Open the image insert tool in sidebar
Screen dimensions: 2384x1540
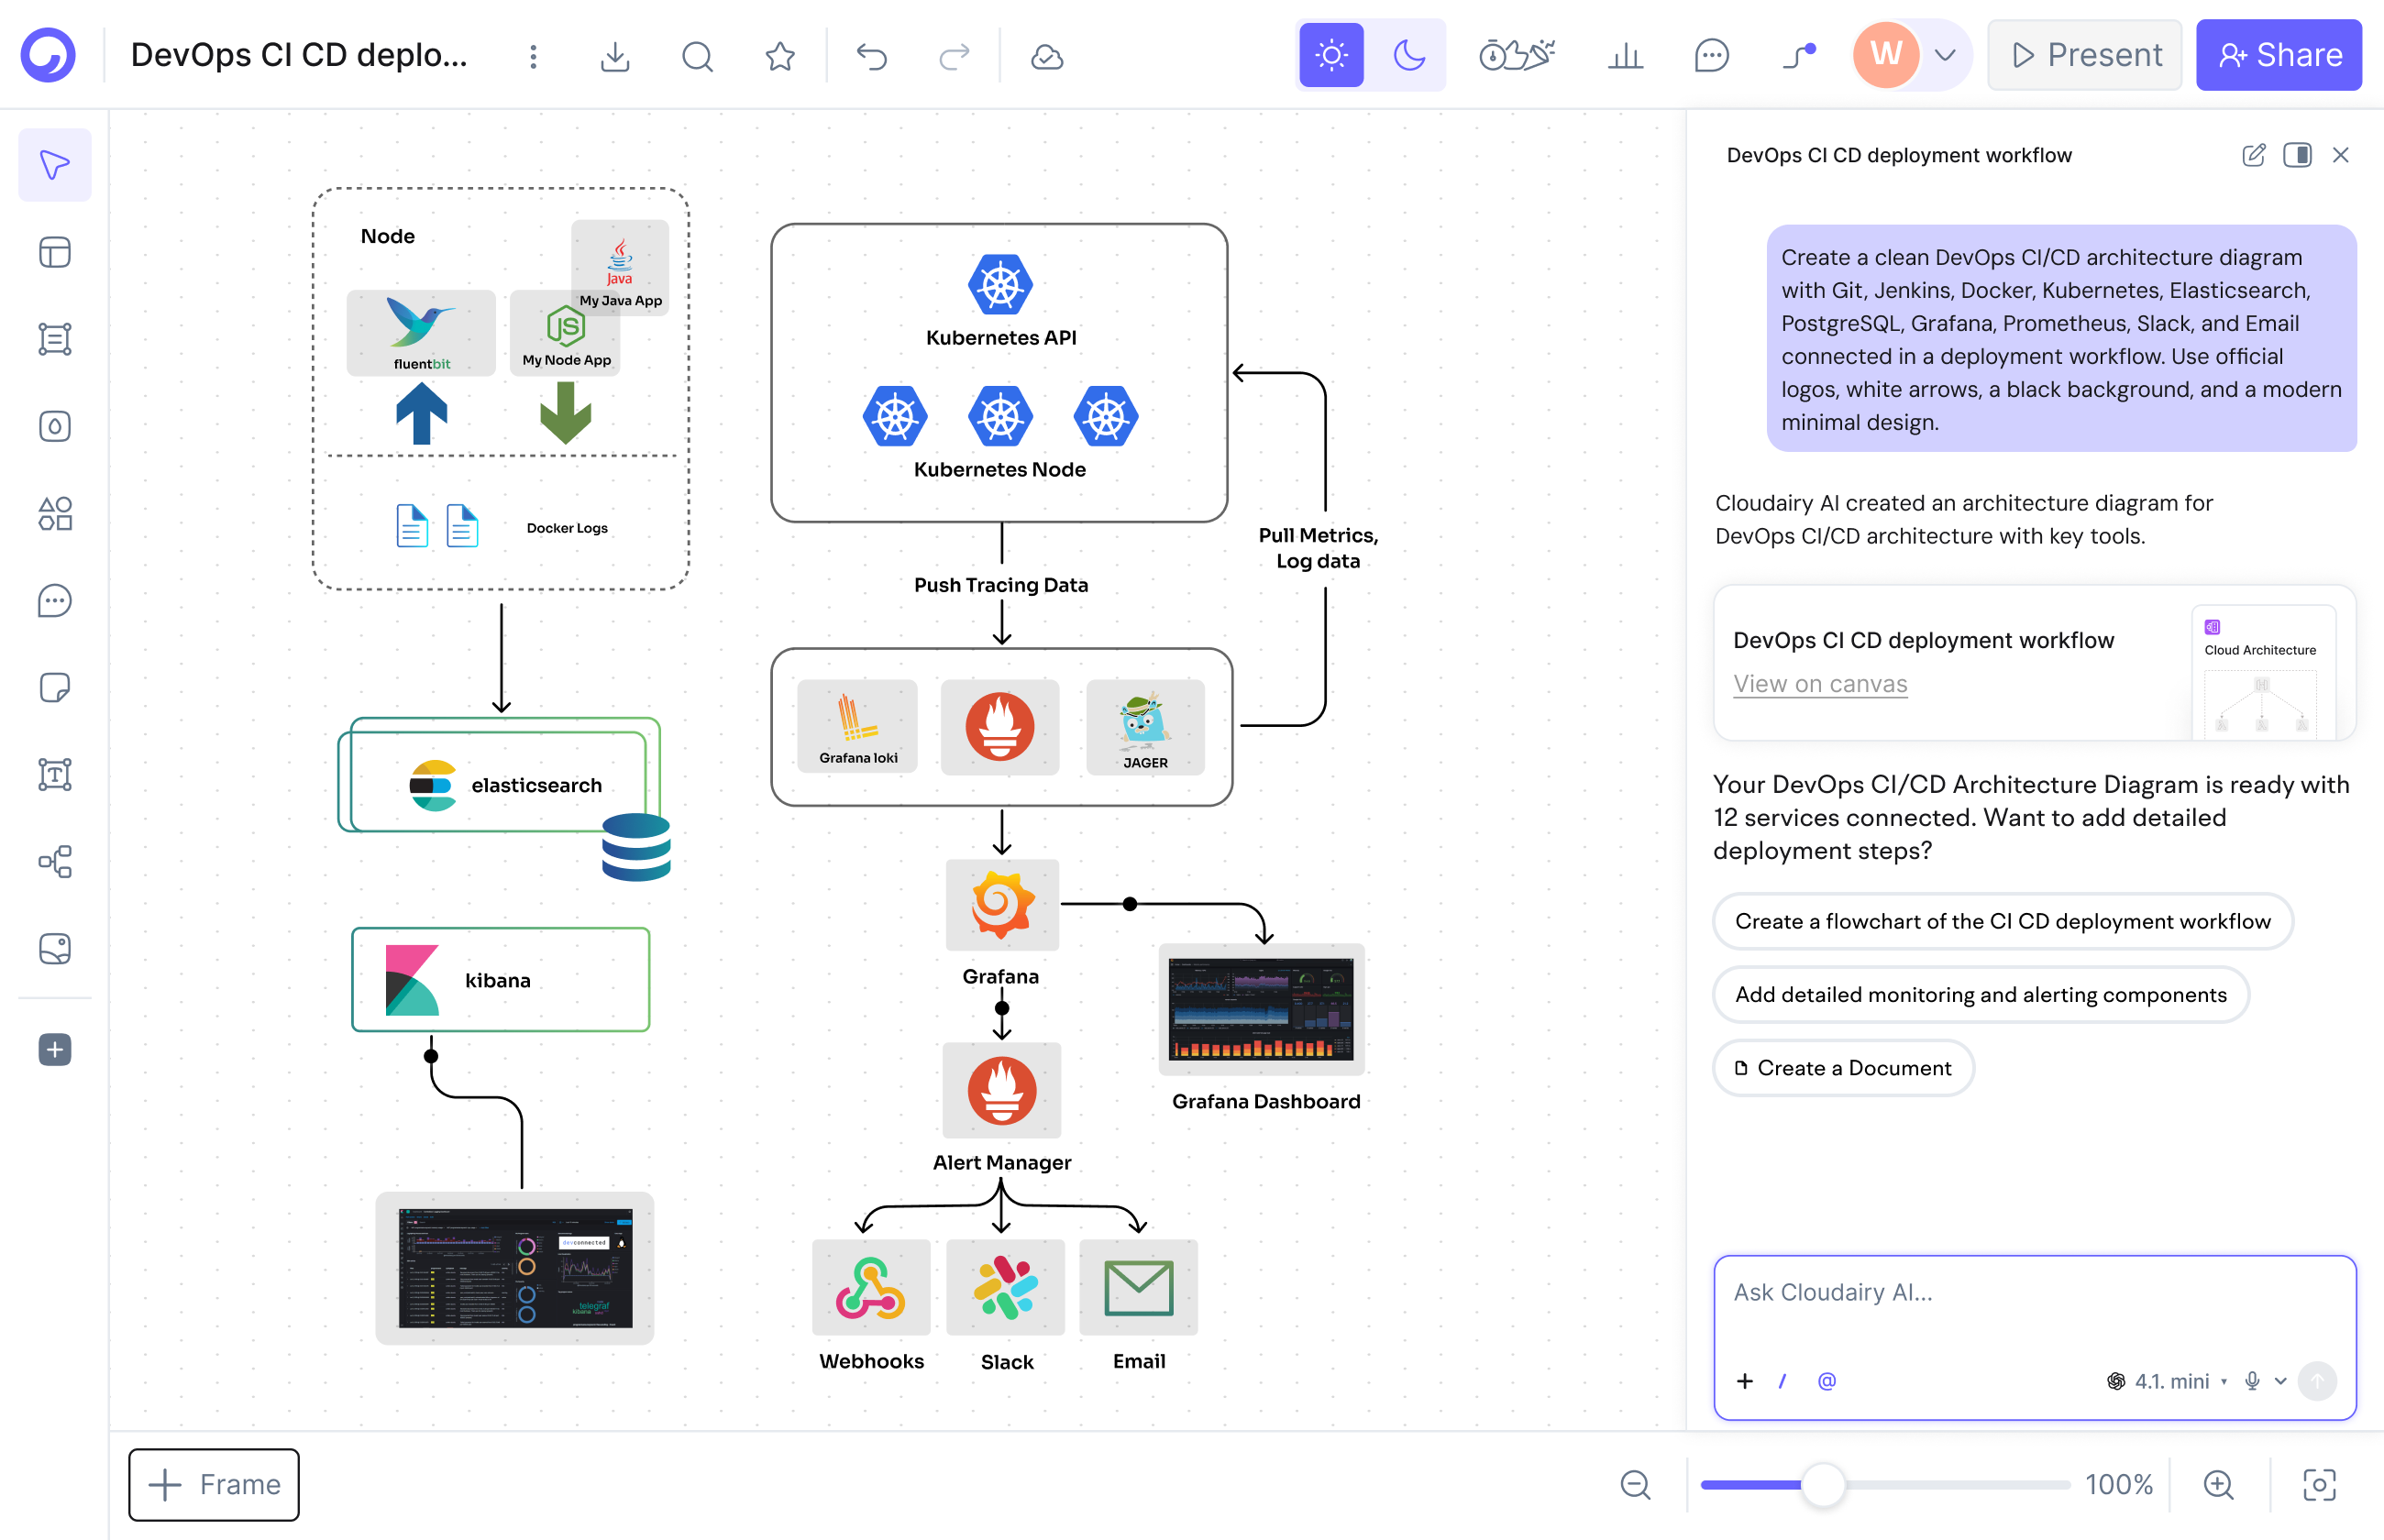point(55,948)
